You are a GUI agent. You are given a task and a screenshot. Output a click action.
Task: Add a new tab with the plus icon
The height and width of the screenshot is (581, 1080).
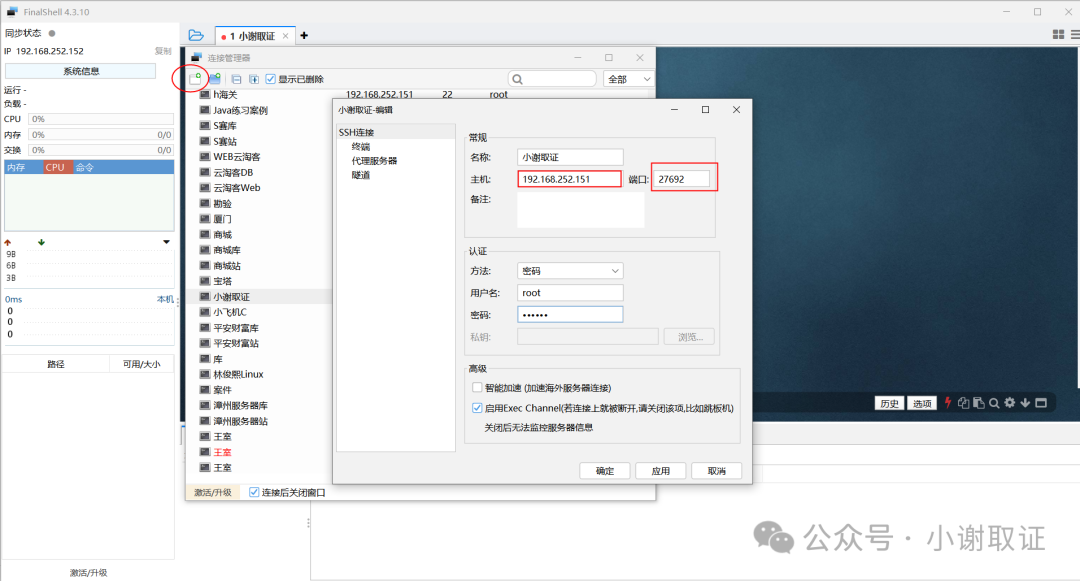(304, 35)
